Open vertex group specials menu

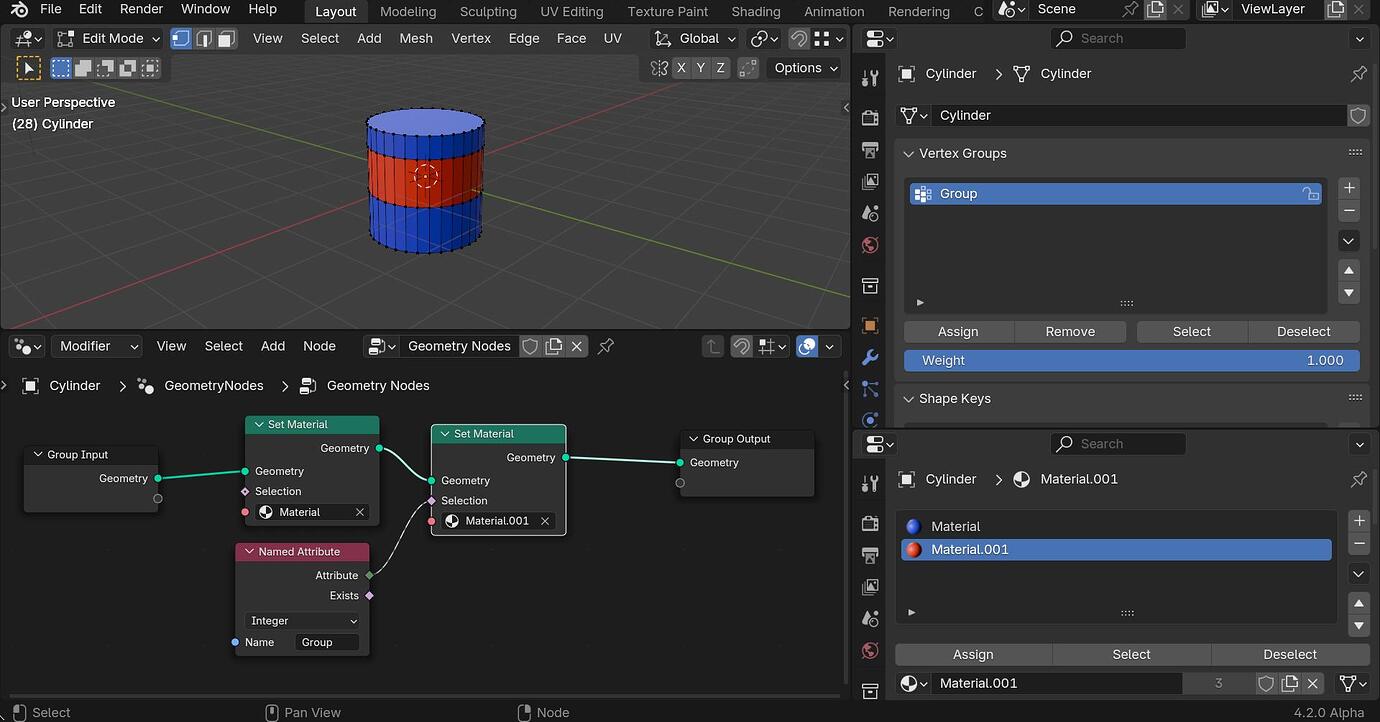pos(1349,241)
